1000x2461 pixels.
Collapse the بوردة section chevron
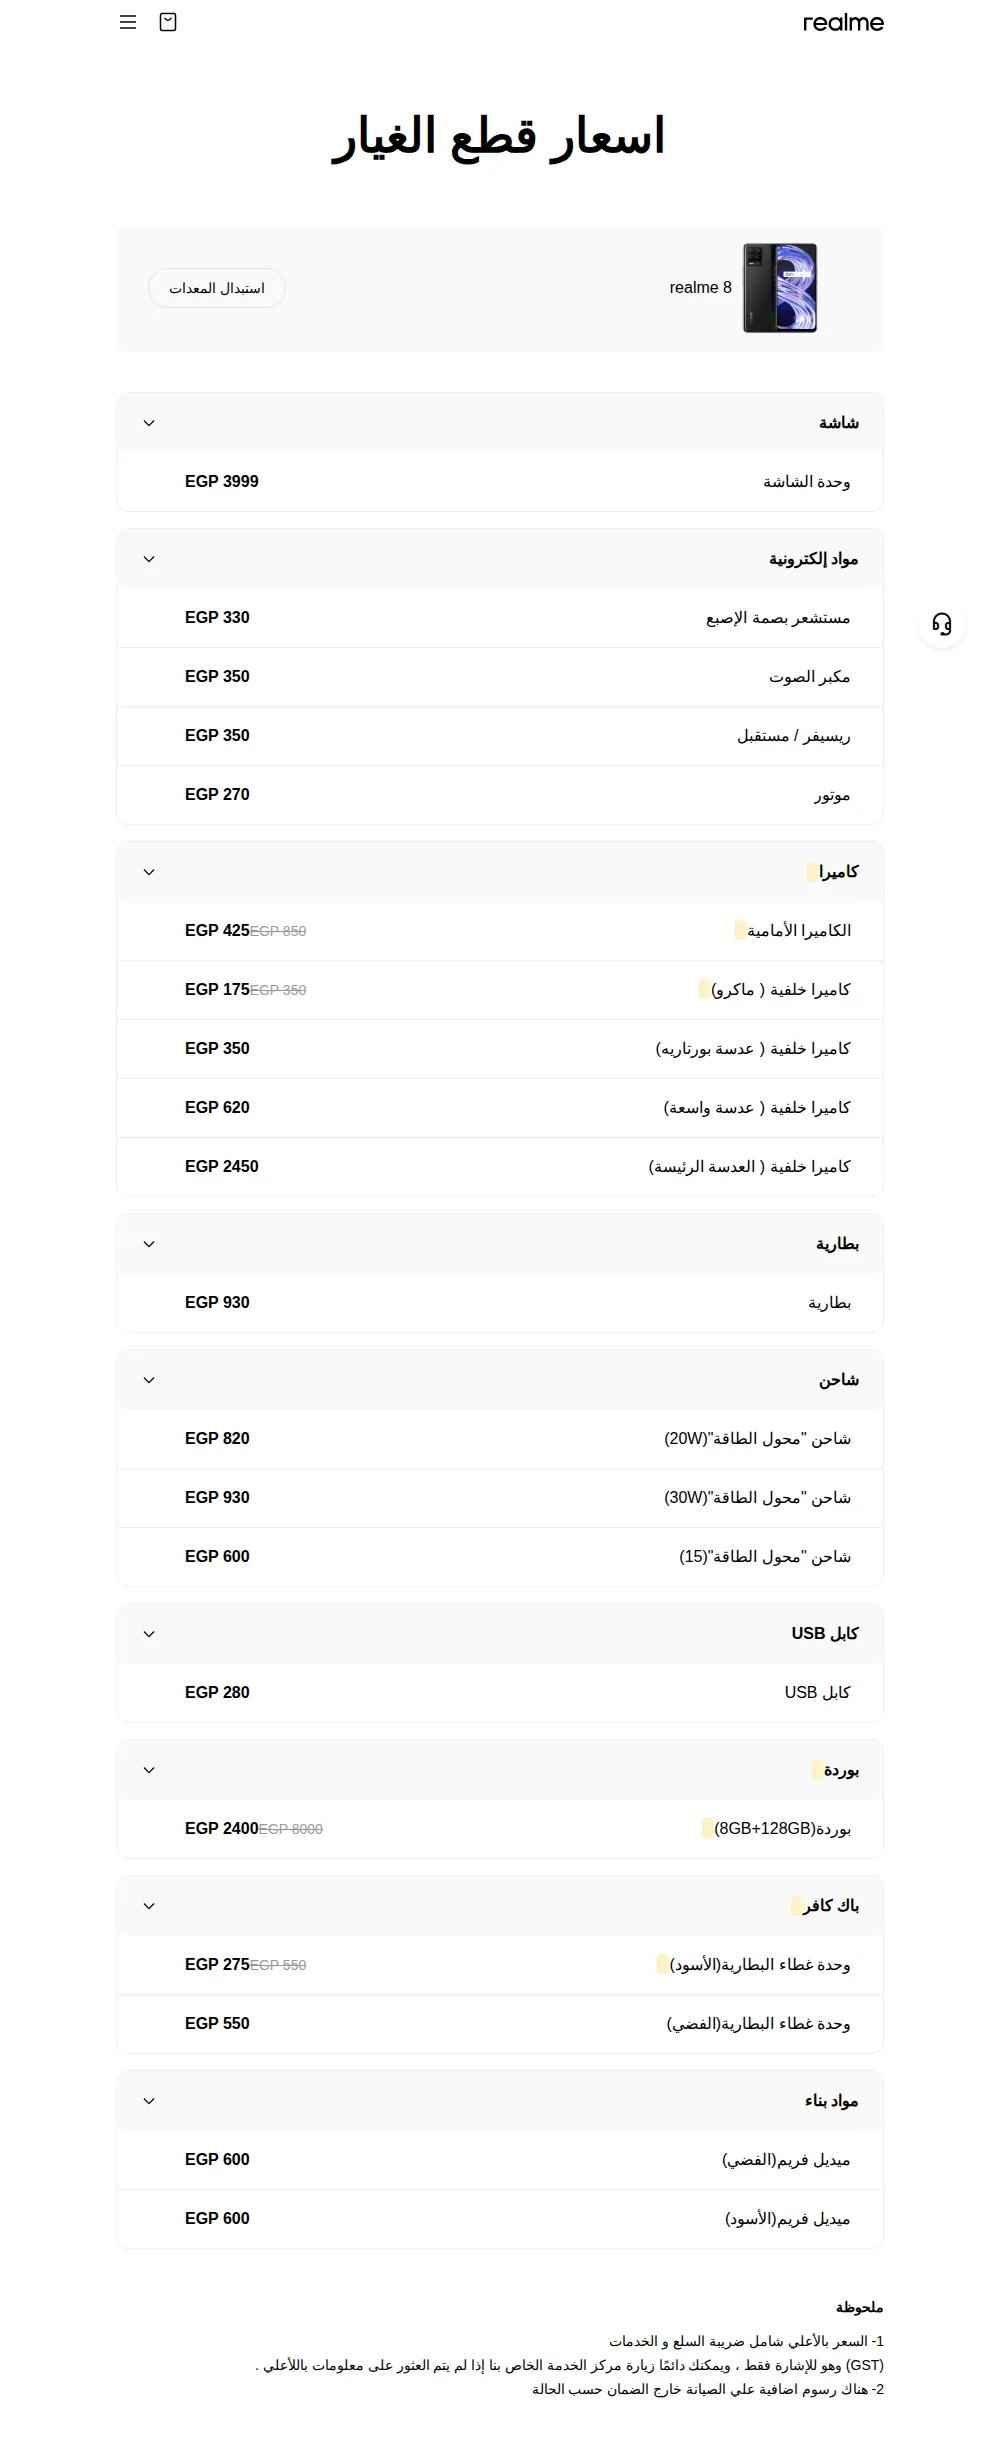[x=149, y=1770]
